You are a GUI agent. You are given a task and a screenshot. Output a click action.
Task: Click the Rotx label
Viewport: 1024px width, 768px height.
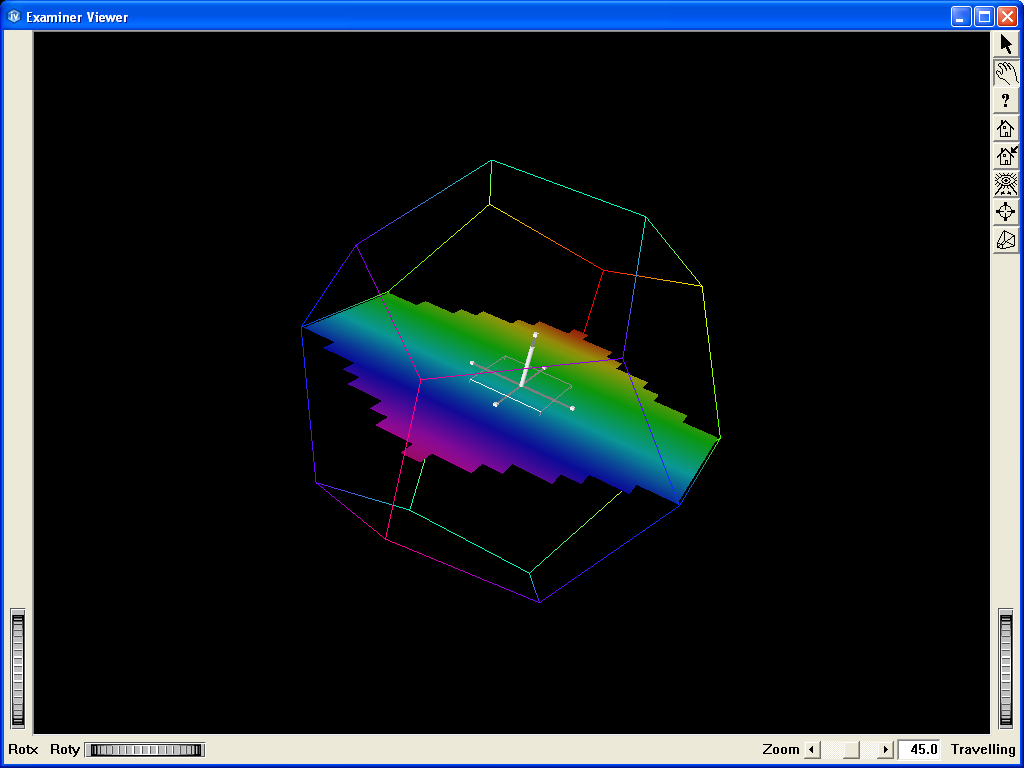click(x=24, y=749)
